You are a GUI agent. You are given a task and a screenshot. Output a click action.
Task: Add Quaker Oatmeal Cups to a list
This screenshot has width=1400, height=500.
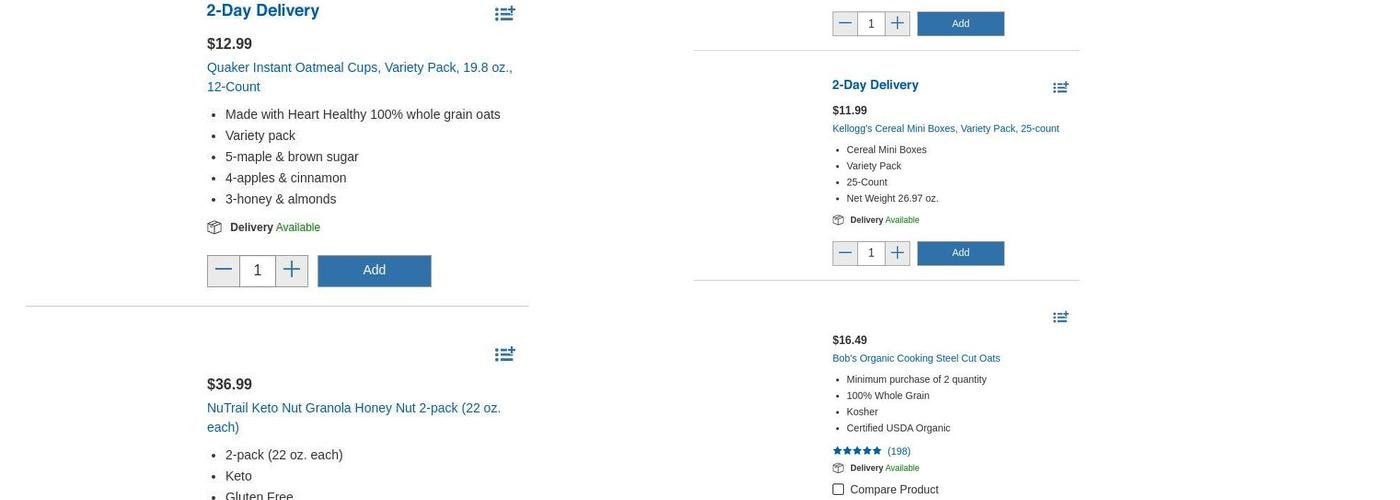505,14
